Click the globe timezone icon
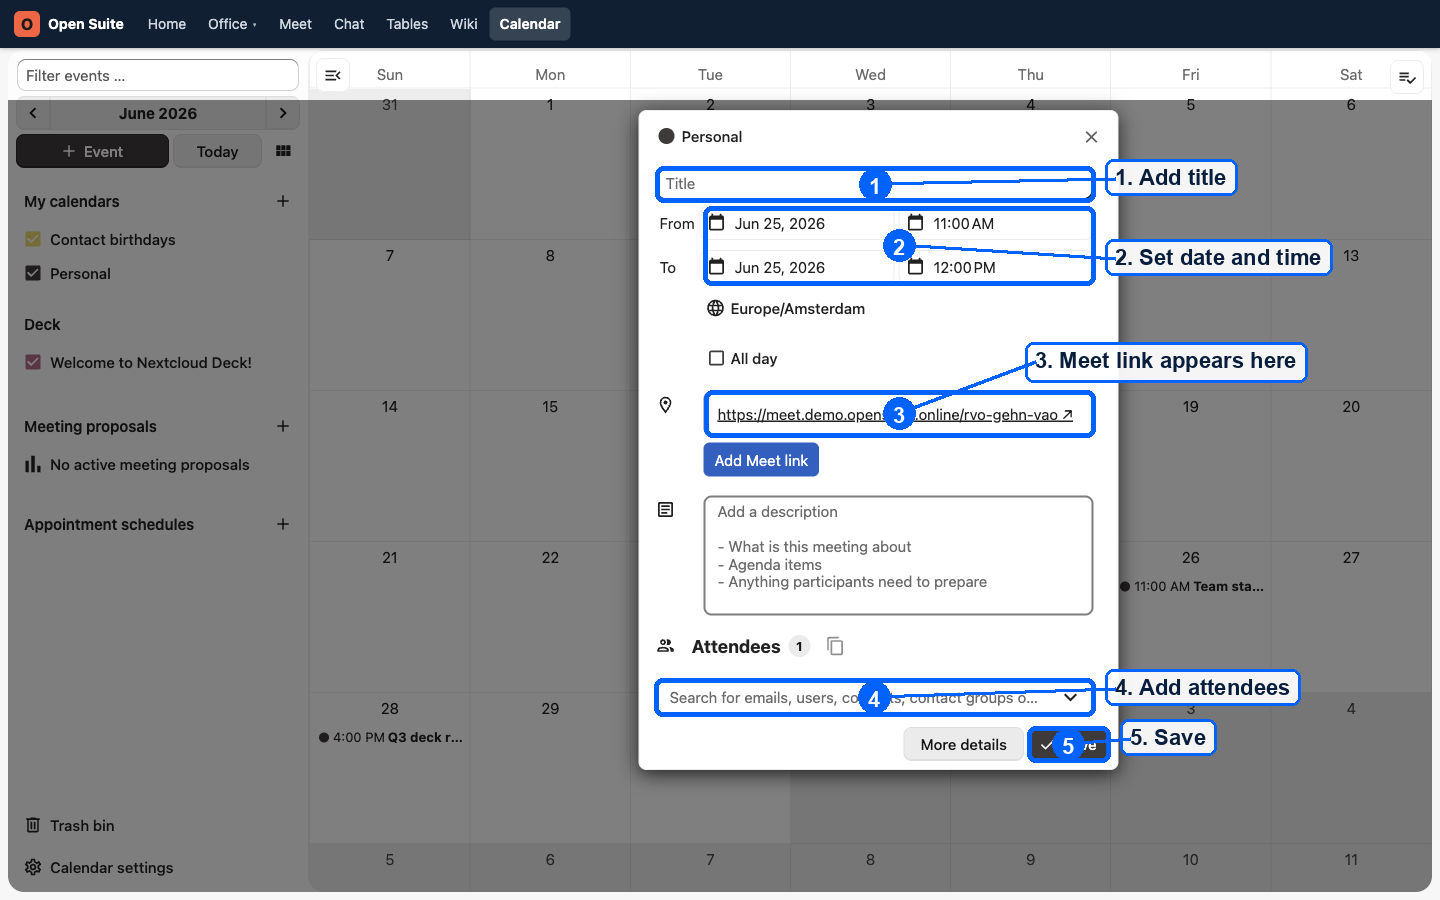 [x=715, y=308]
